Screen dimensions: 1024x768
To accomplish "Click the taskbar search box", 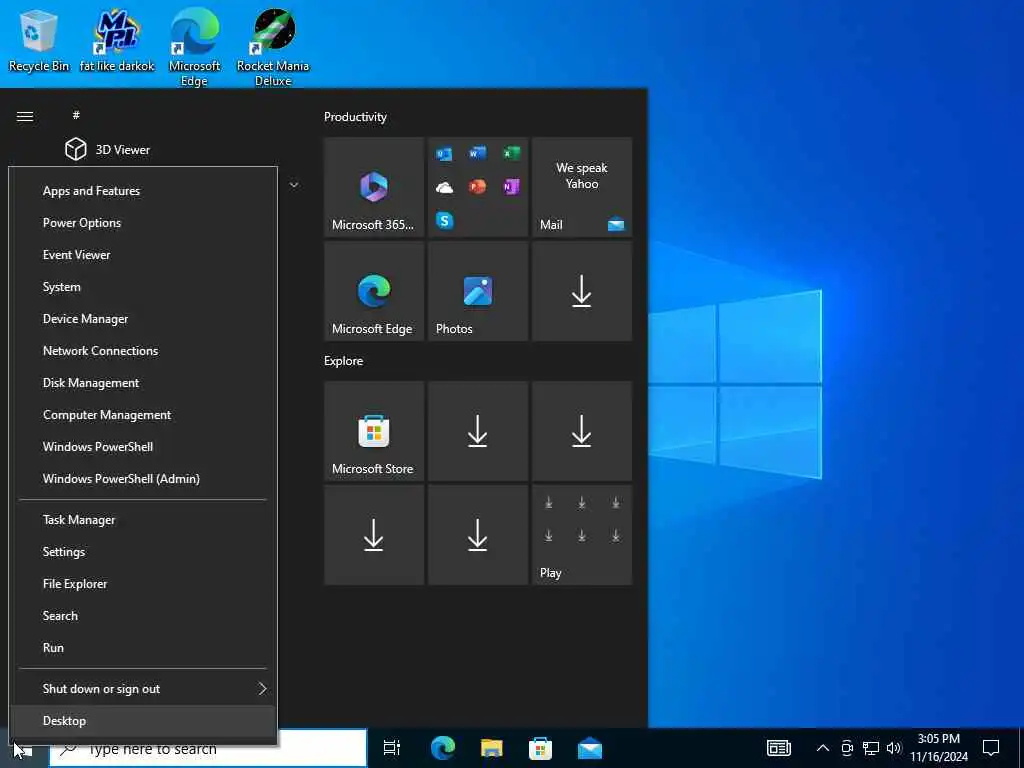I will click(208, 748).
